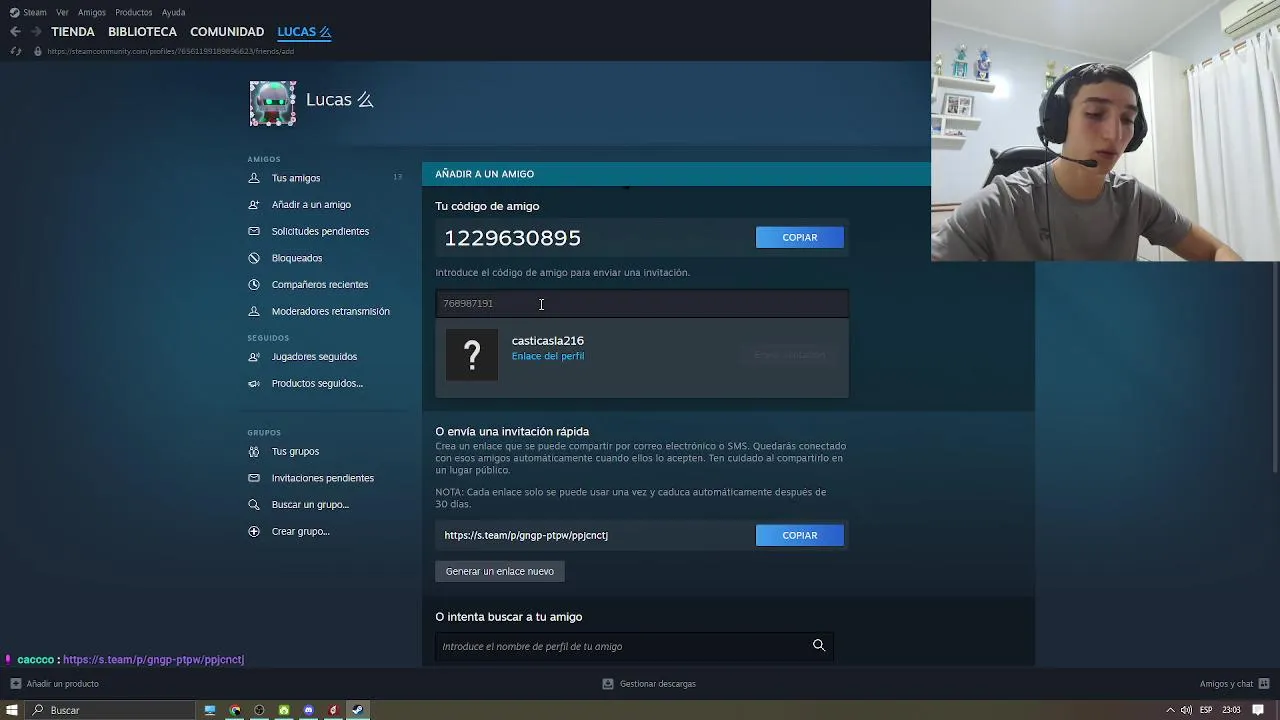Viewport: 1280px width, 720px height.
Task: Click the Steam taskbar icon
Action: click(x=357, y=710)
